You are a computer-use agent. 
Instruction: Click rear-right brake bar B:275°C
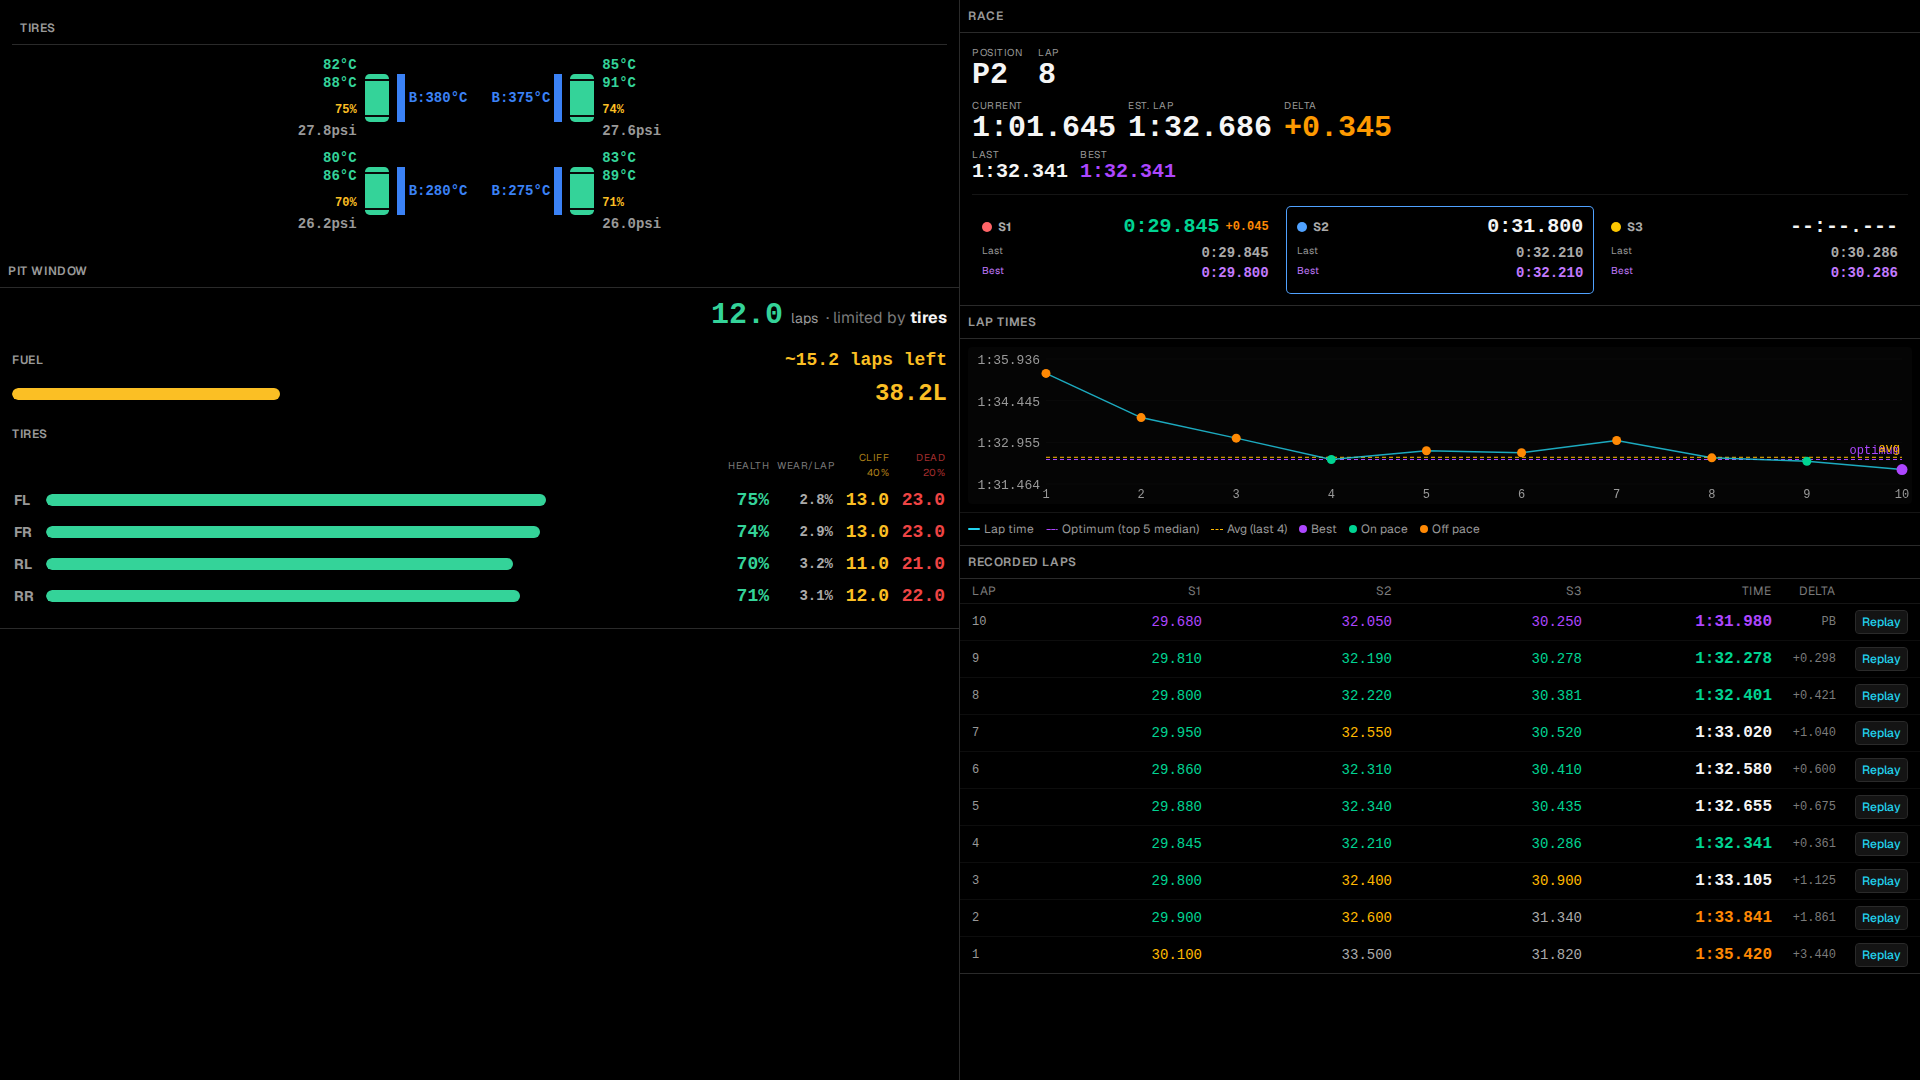point(558,191)
